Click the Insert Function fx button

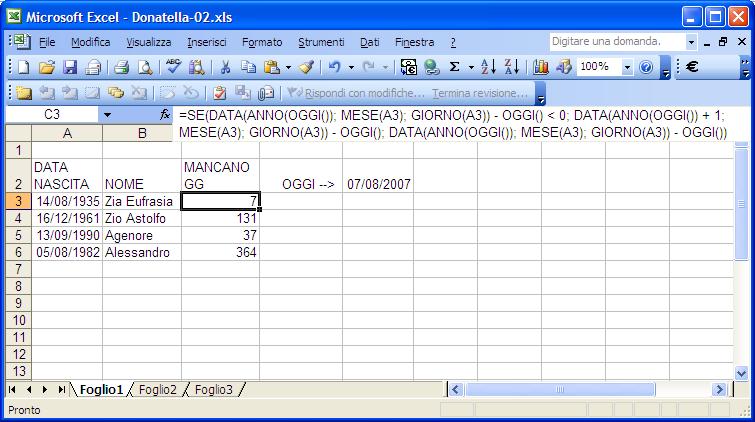point(165,115)
